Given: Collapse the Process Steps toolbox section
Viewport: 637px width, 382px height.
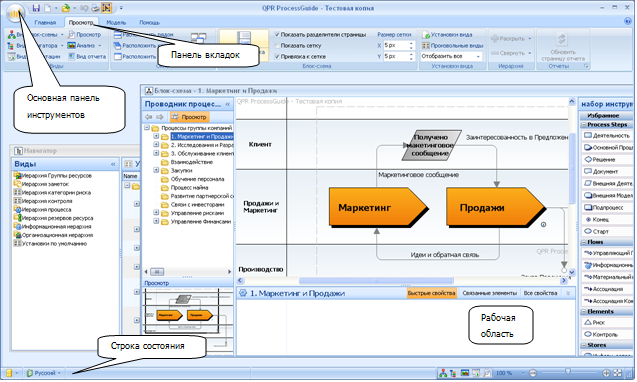Looking at the screenshot, I should 584,125.
